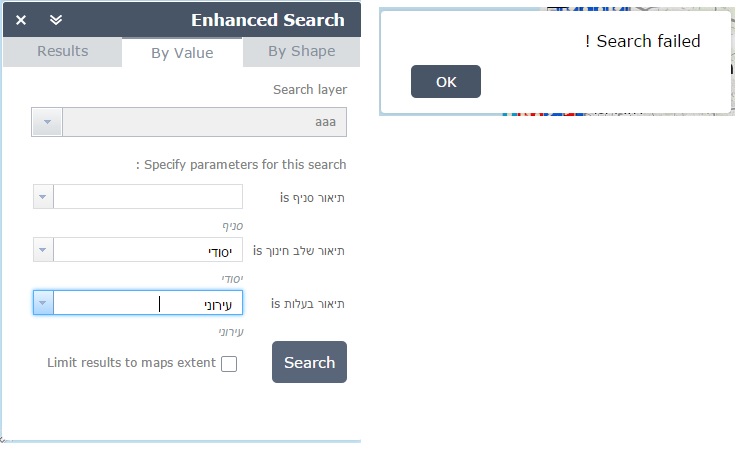
Task: Expand dropdown arrow for תיאור שלב חינוך field
Action: click(x=43, y=250)
